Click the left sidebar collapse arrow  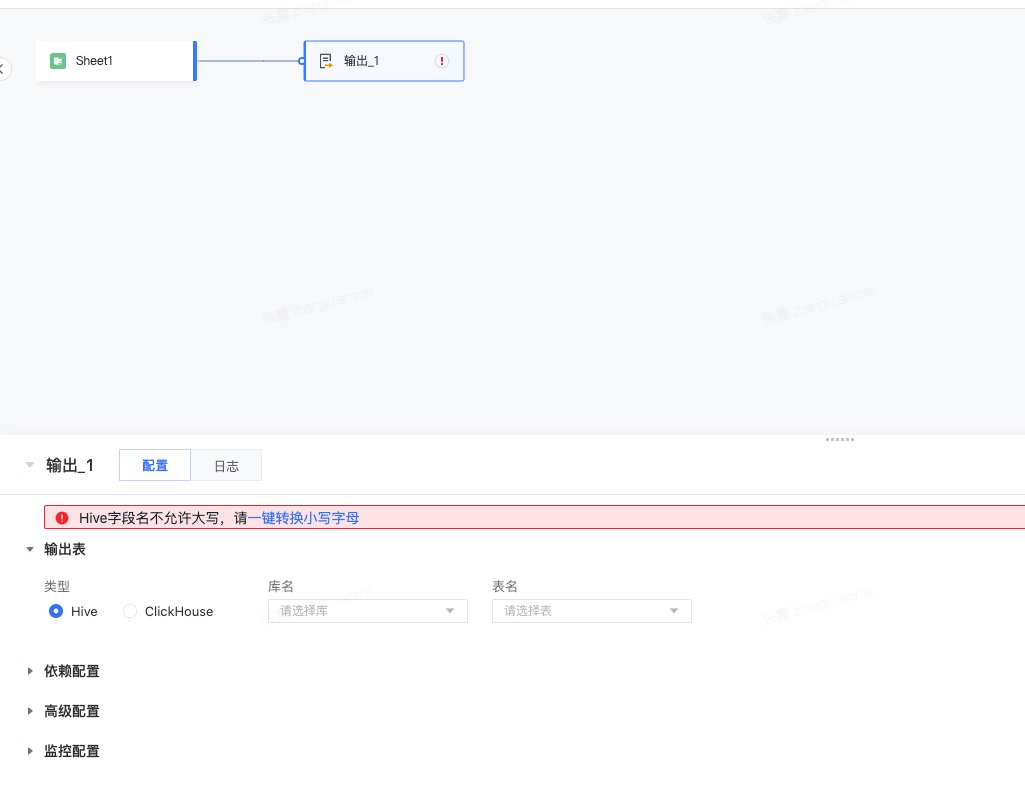[x=3, y=68]
